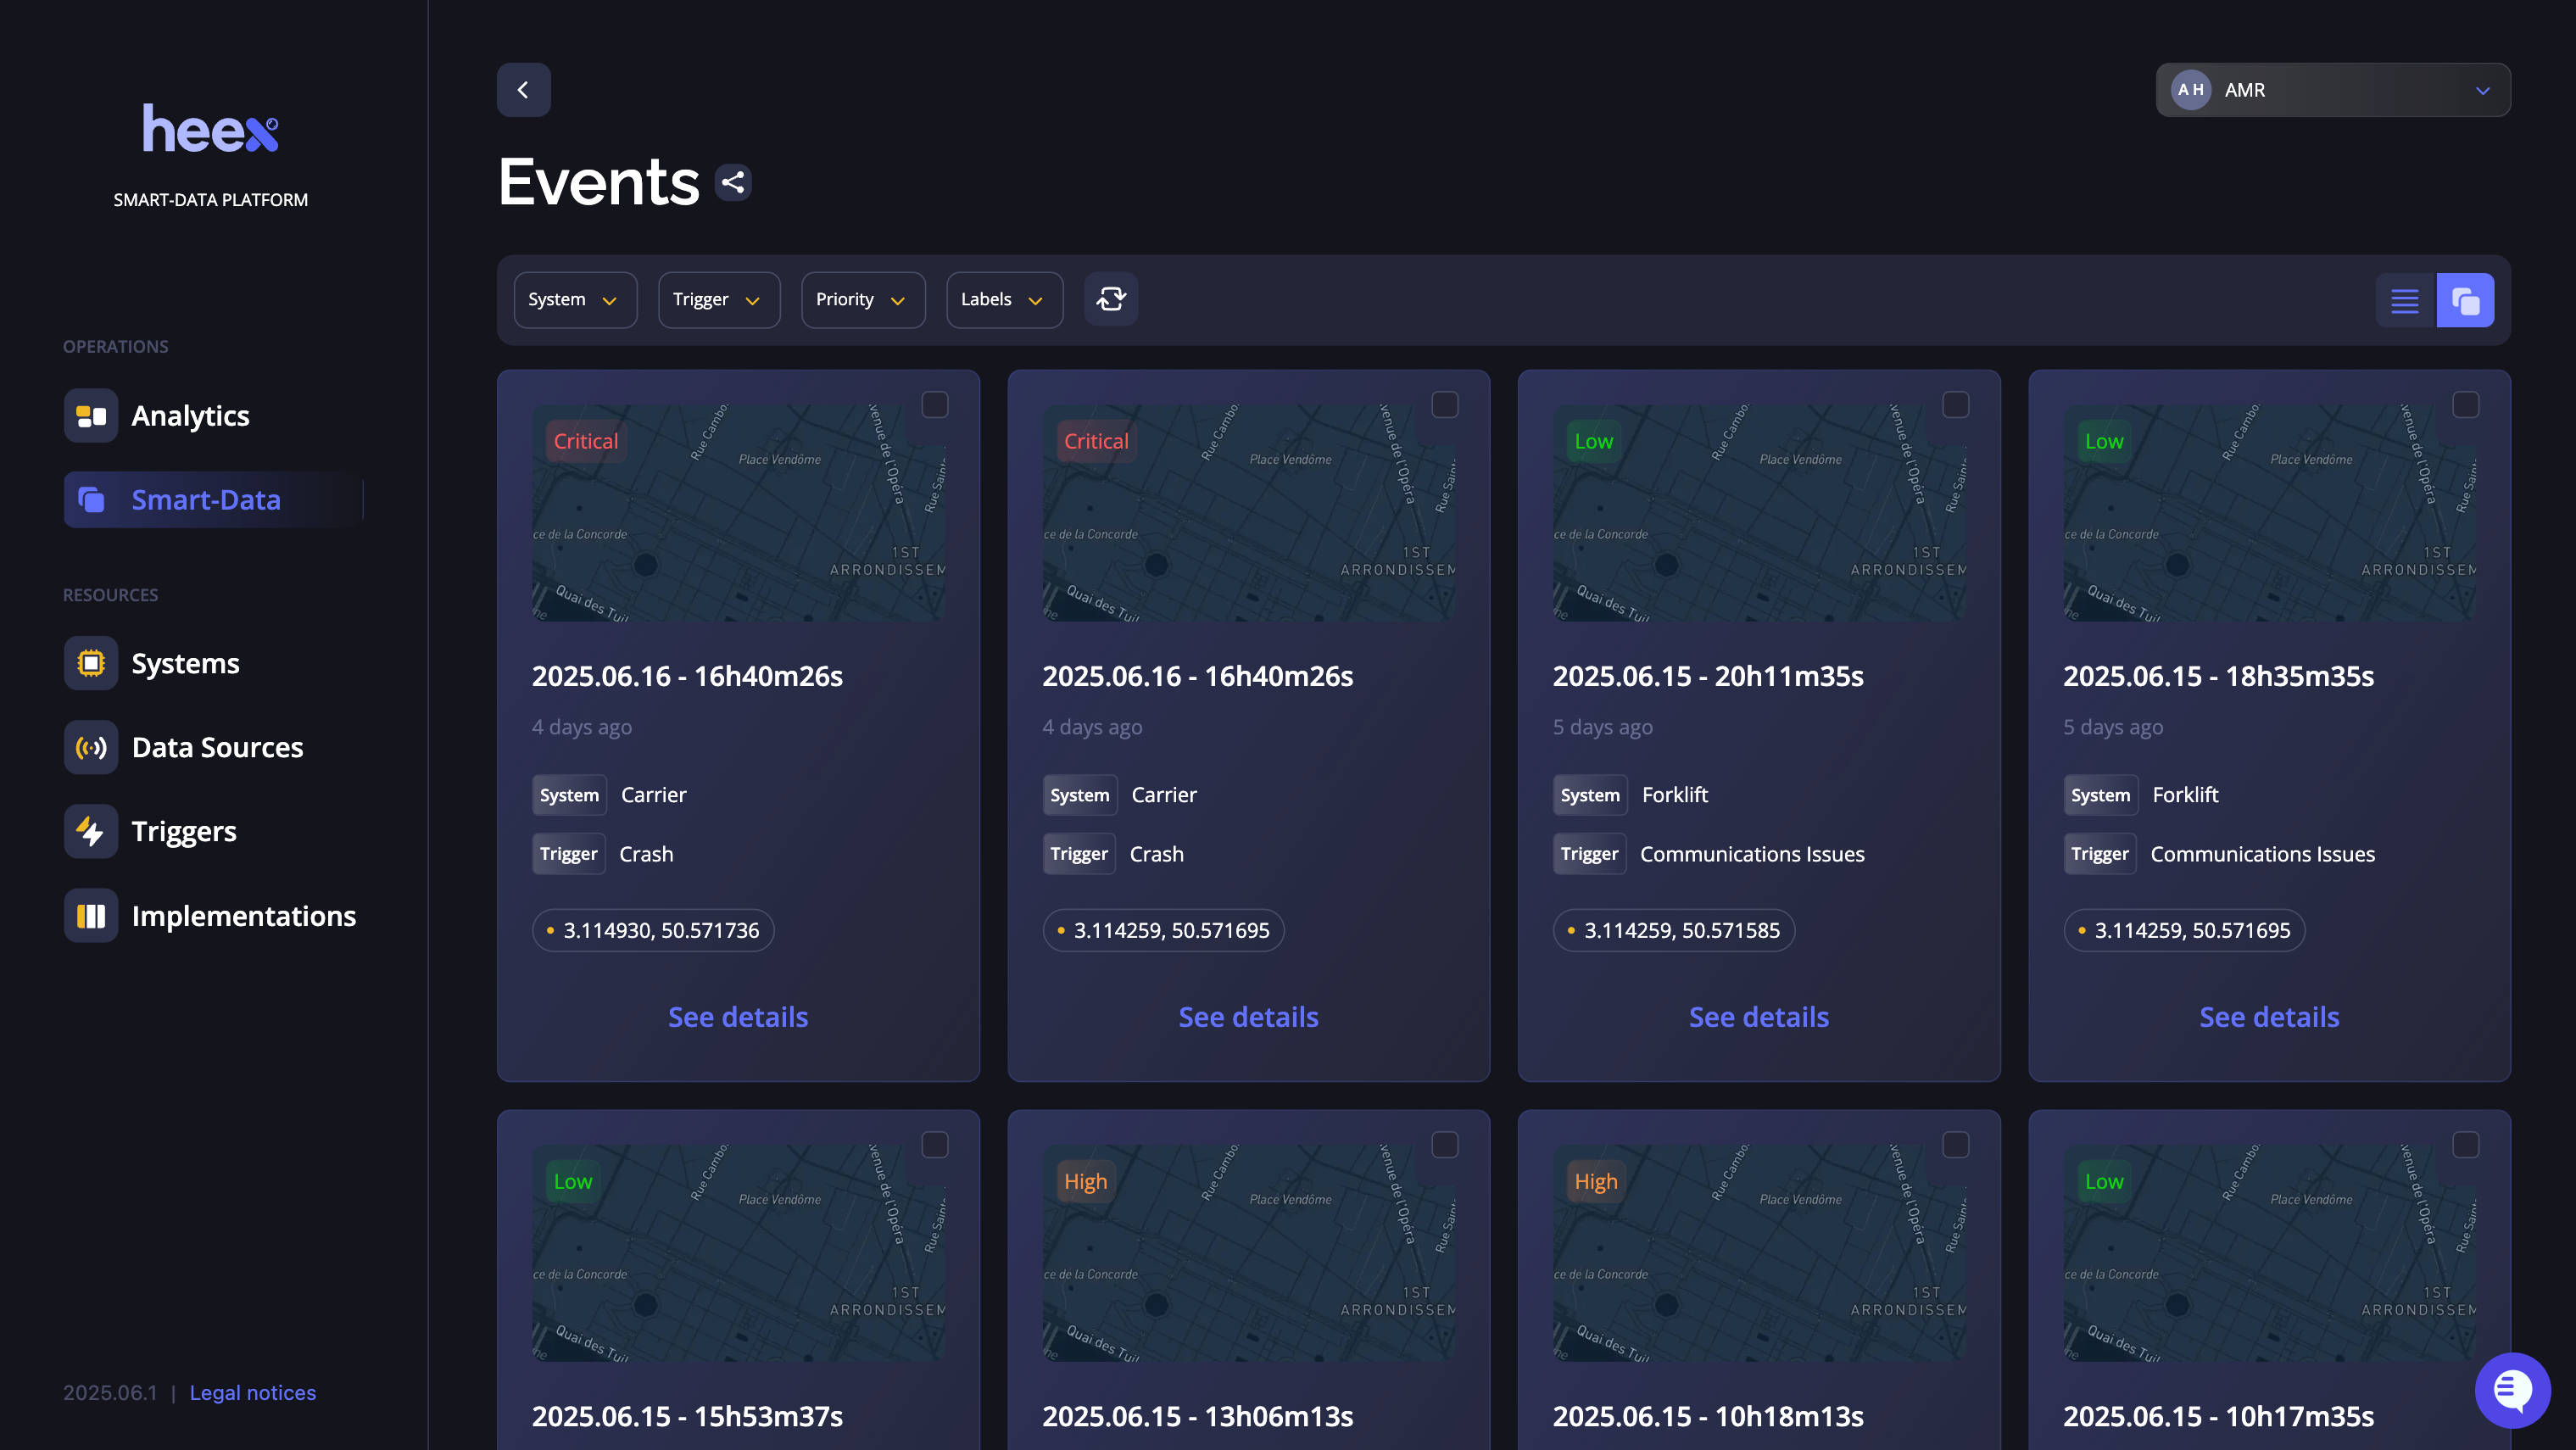Screen dimensions: 2576x1450
Task: Open the Trigger filter dropdown
Action: coord(719,300)
